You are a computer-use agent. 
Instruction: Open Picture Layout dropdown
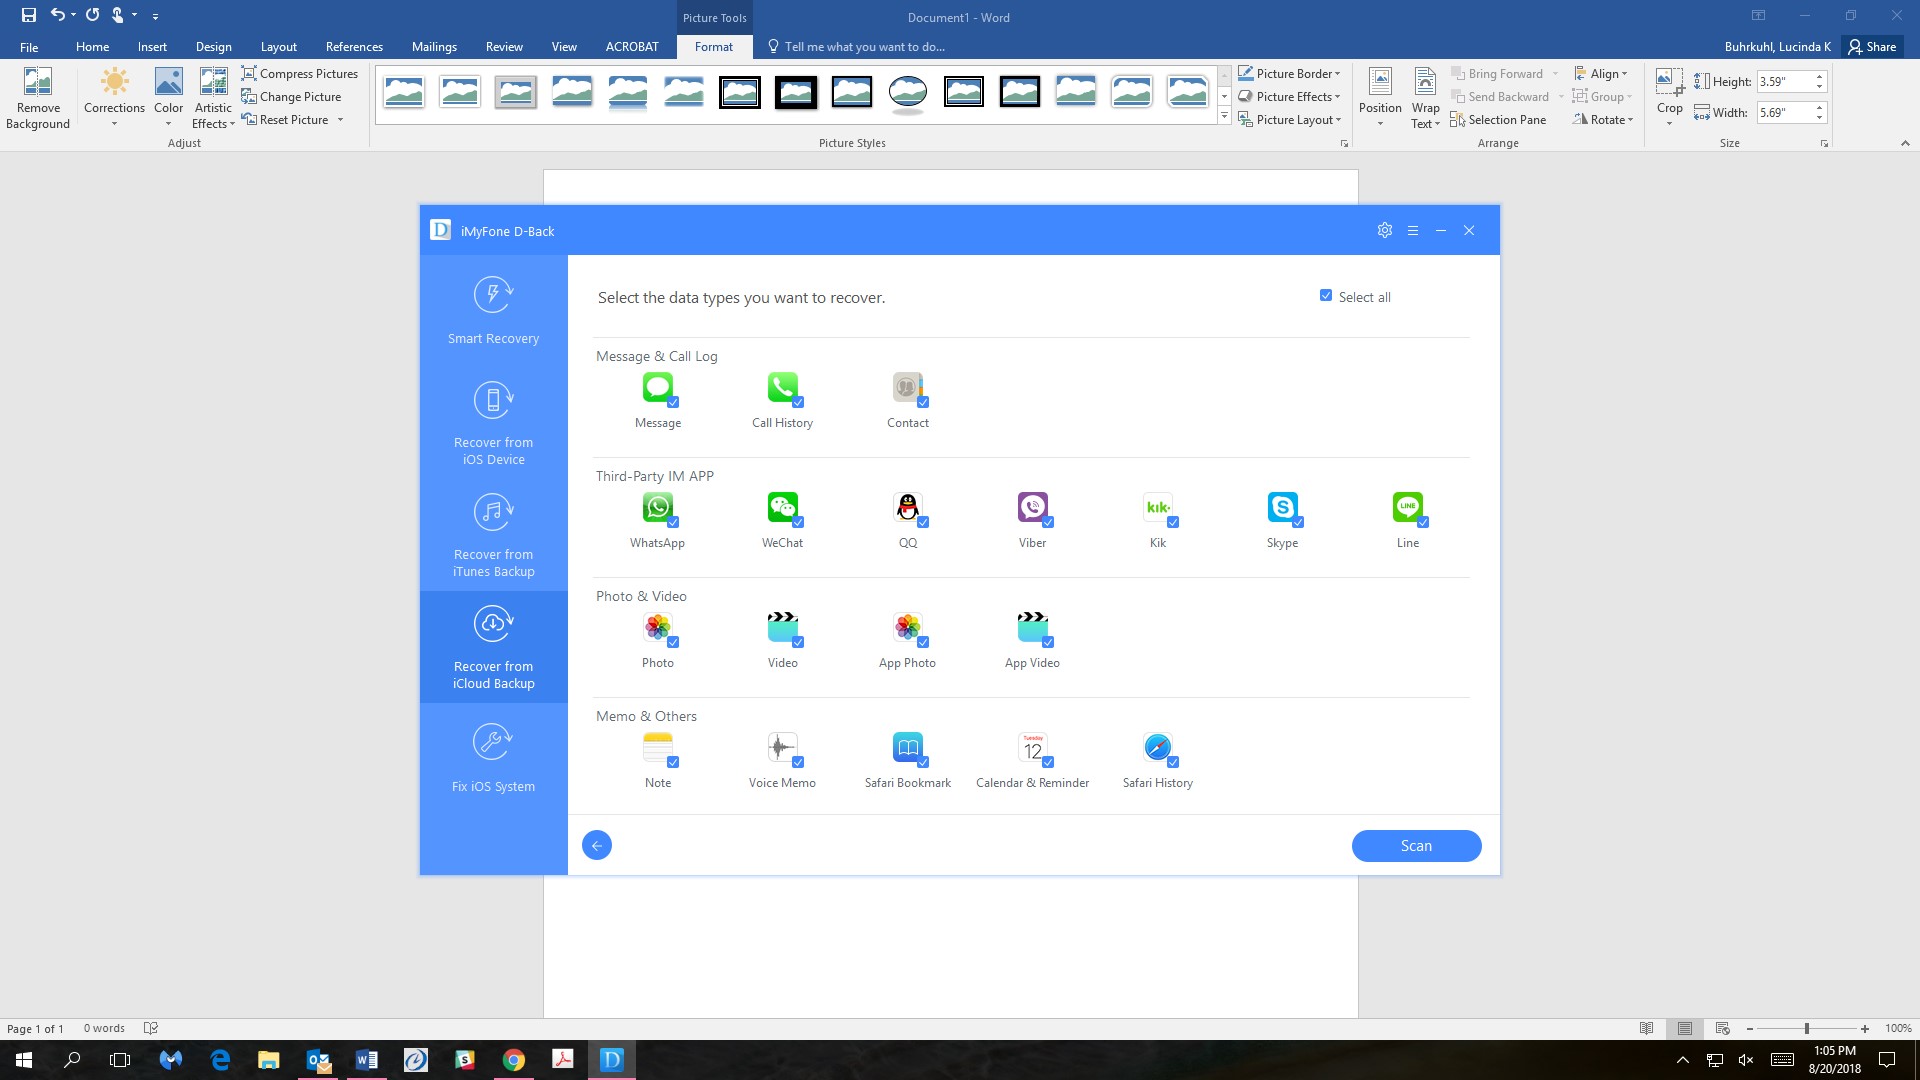1289,119
